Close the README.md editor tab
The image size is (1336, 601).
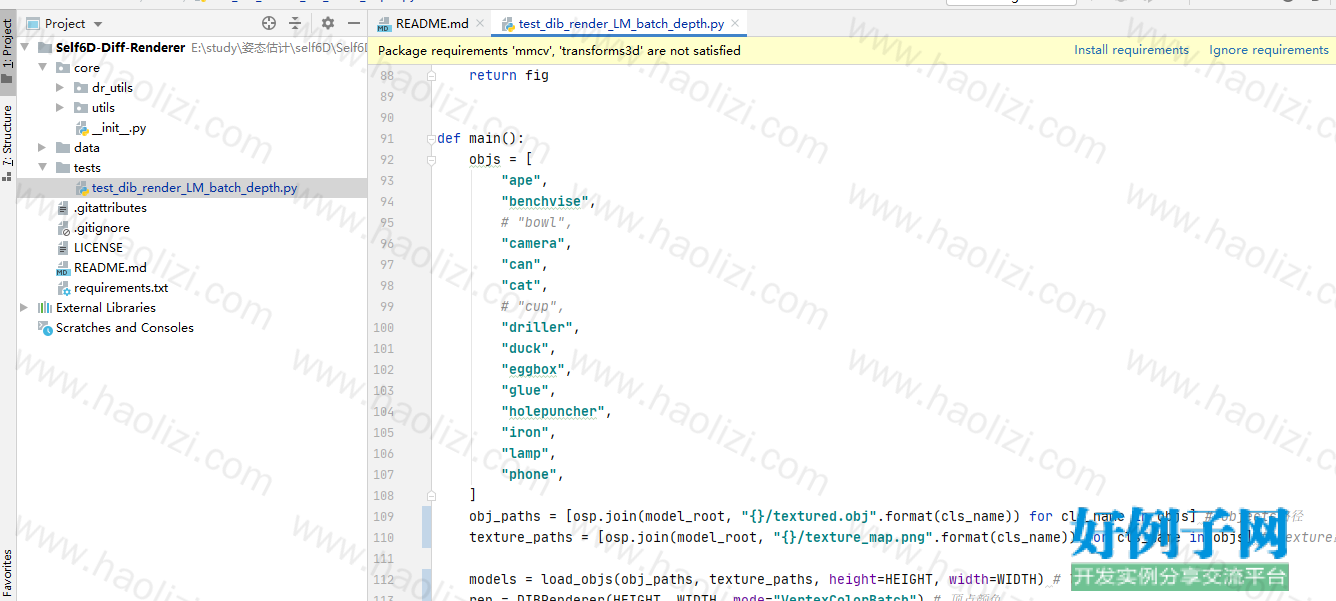[x=481, y=24]
